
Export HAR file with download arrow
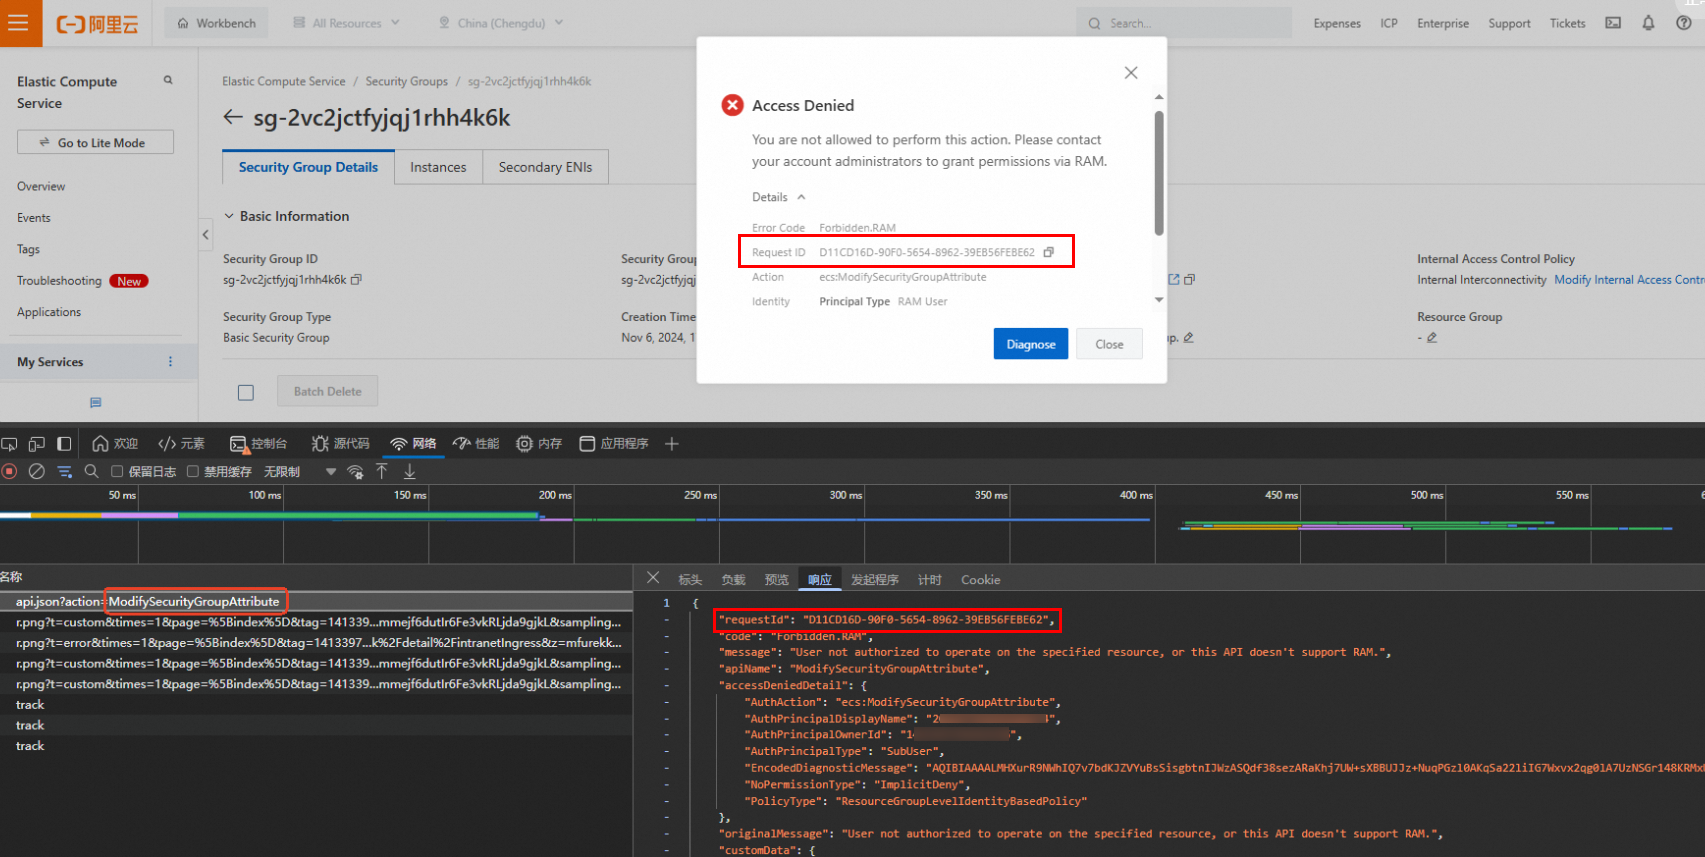410,471
